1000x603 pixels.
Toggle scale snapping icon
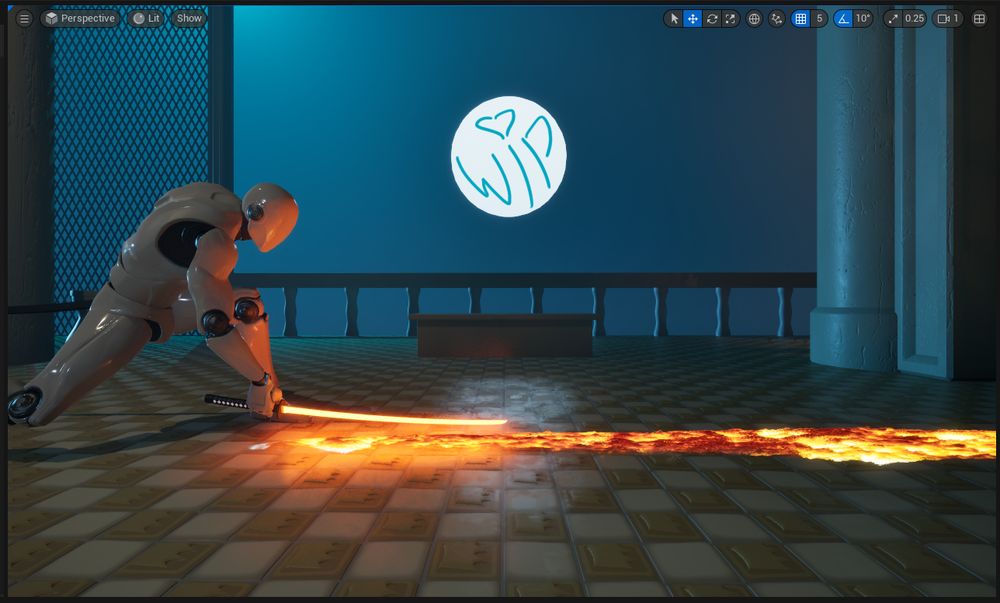[x=893, y=18]
